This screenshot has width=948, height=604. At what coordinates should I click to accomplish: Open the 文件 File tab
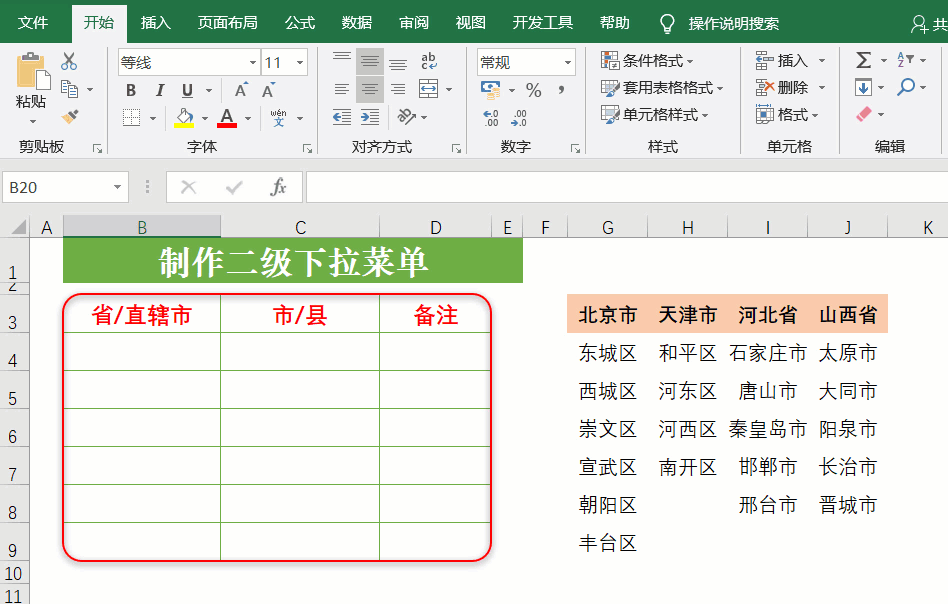pos(33,23)
